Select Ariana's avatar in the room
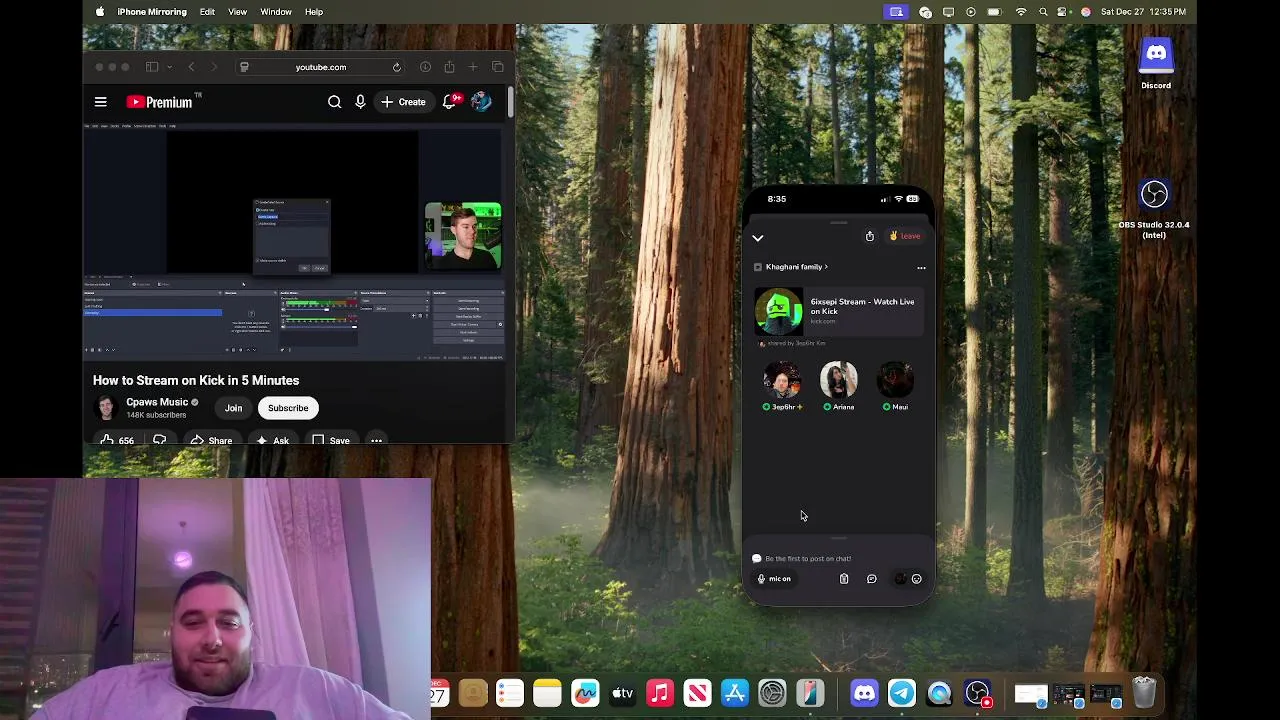The image size is (1280, 720). click(x=838, y=381)
